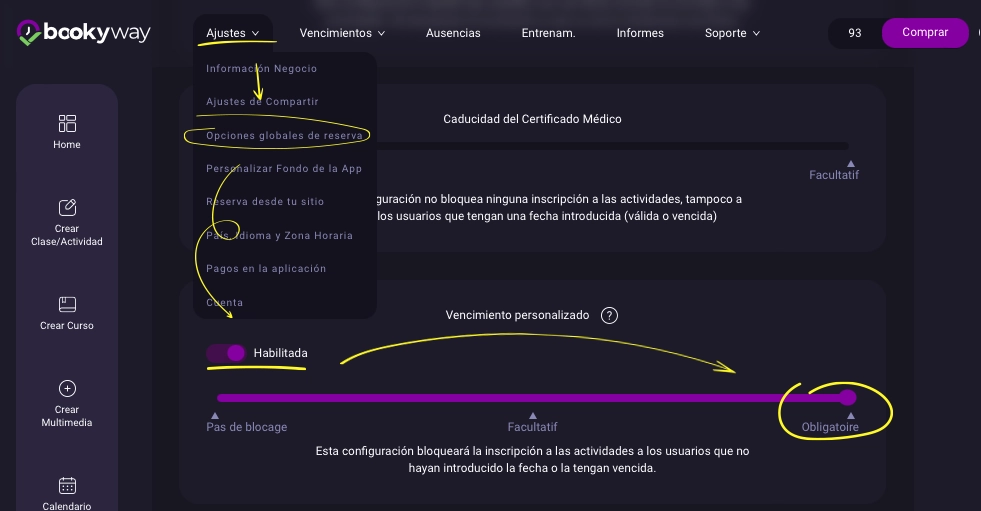The image size is (981, 511).
Task: Click the Obligatoire slider handle
Action: click(848, 397)
